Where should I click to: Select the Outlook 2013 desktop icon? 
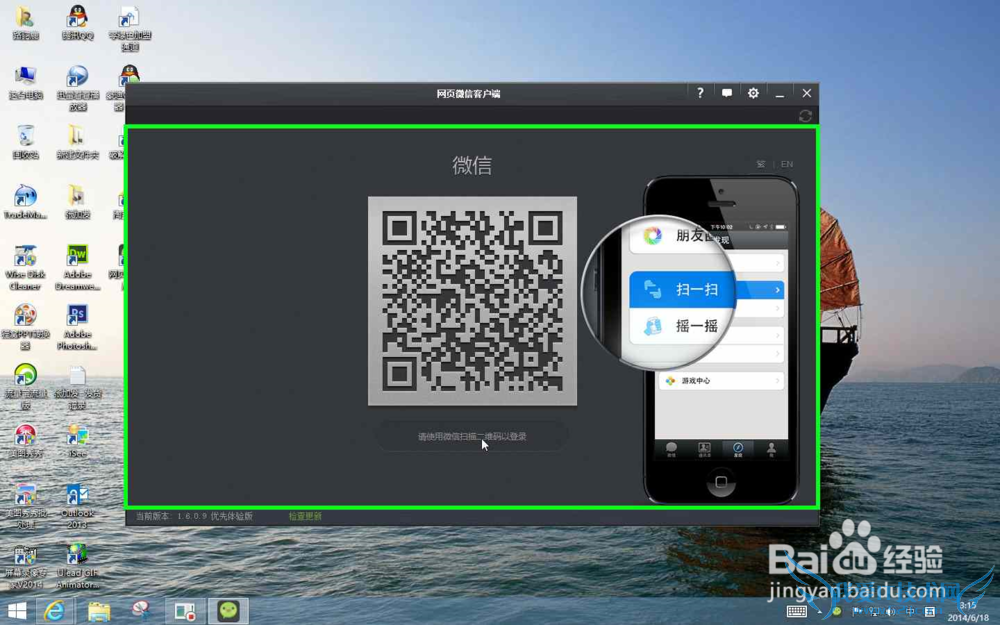(77, 506)
